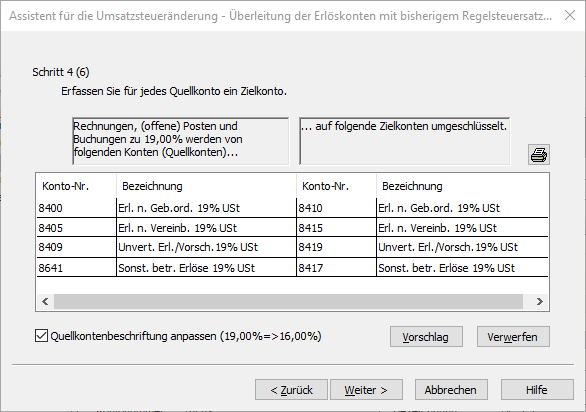This screenshot has width=586, height=412.
Task: Click the left scroll arrow of the table
Action: [45, 301]
